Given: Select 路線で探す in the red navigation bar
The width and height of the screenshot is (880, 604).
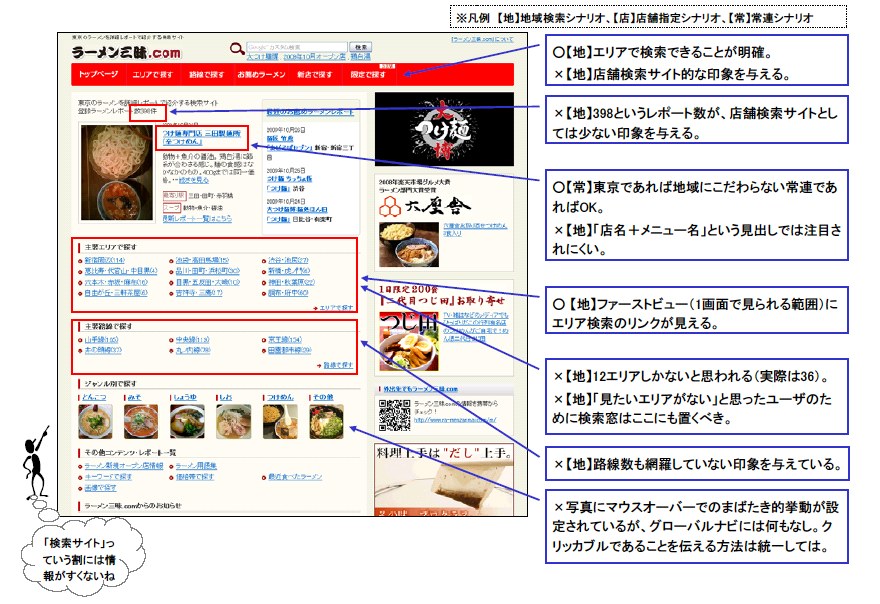Looking at the screenshot, I should click(206, 74).
